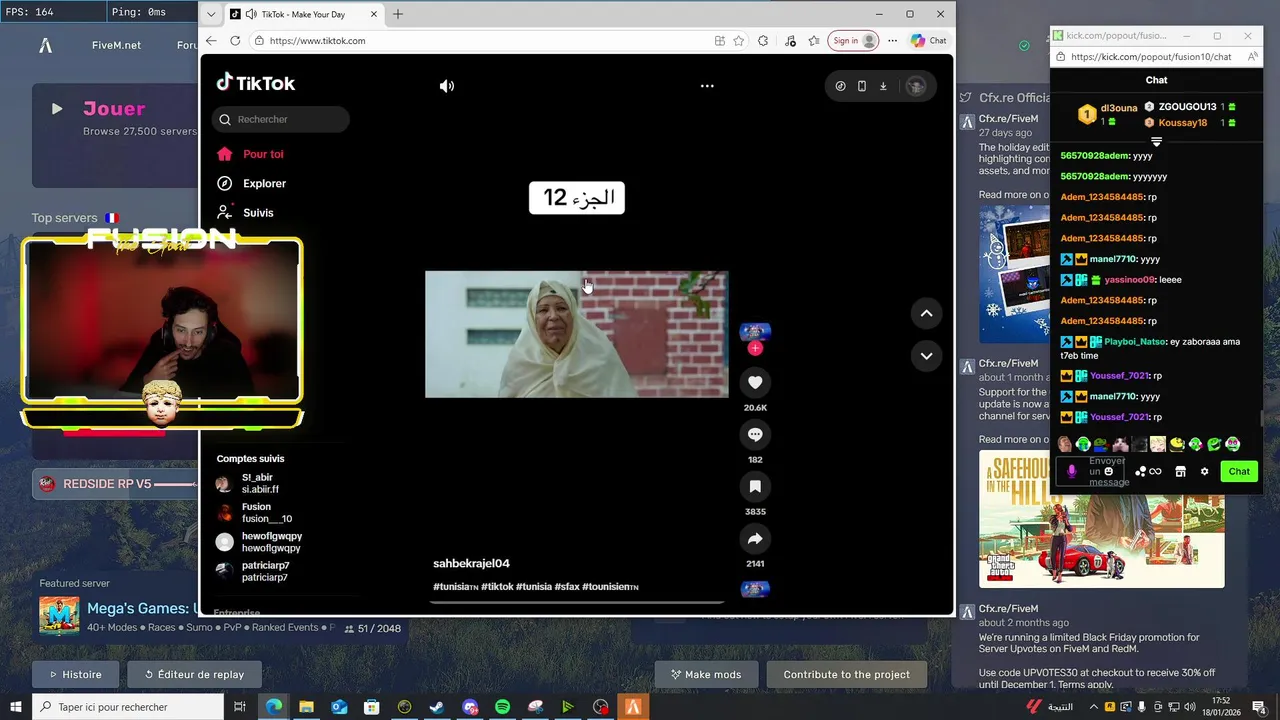Click the TikTok address bar URL
The height and width of the screenshot is (720, 1280).
coord(318,41)
